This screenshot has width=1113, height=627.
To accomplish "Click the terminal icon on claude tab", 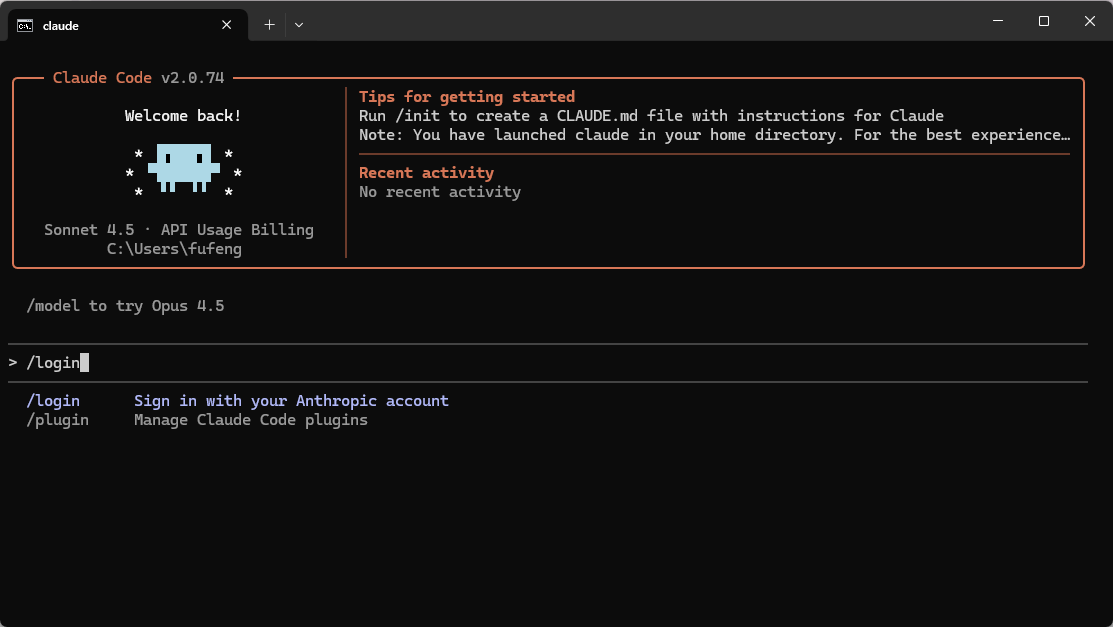I will click(25, 26).
